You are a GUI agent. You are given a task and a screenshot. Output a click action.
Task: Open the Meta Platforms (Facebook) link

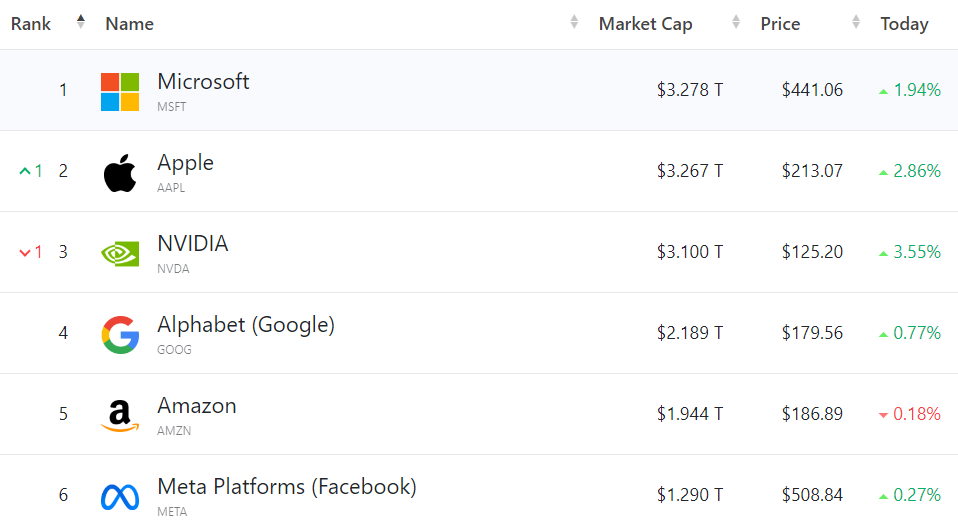pos(286,487)
